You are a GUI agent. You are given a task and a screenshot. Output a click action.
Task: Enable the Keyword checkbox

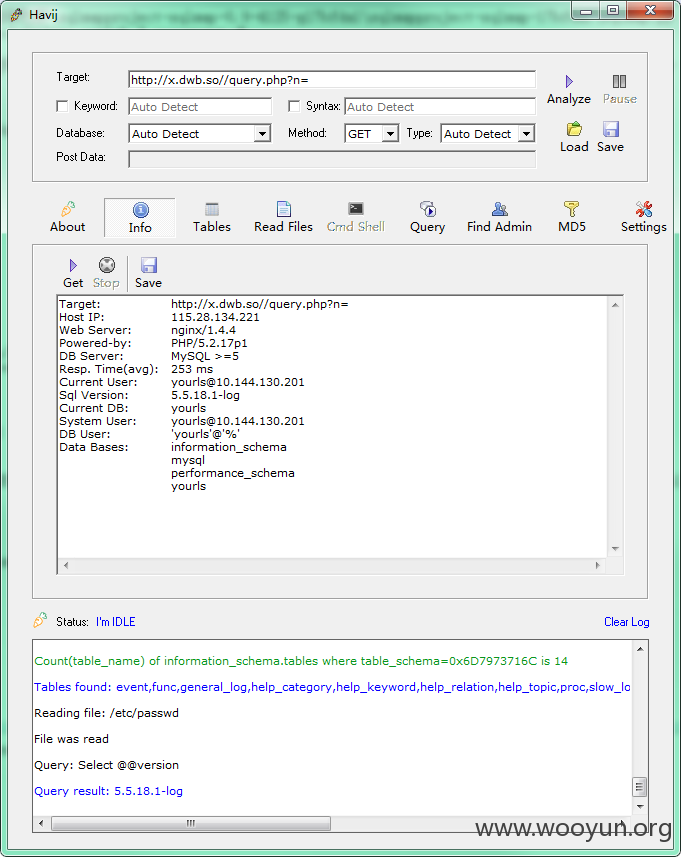62,106
